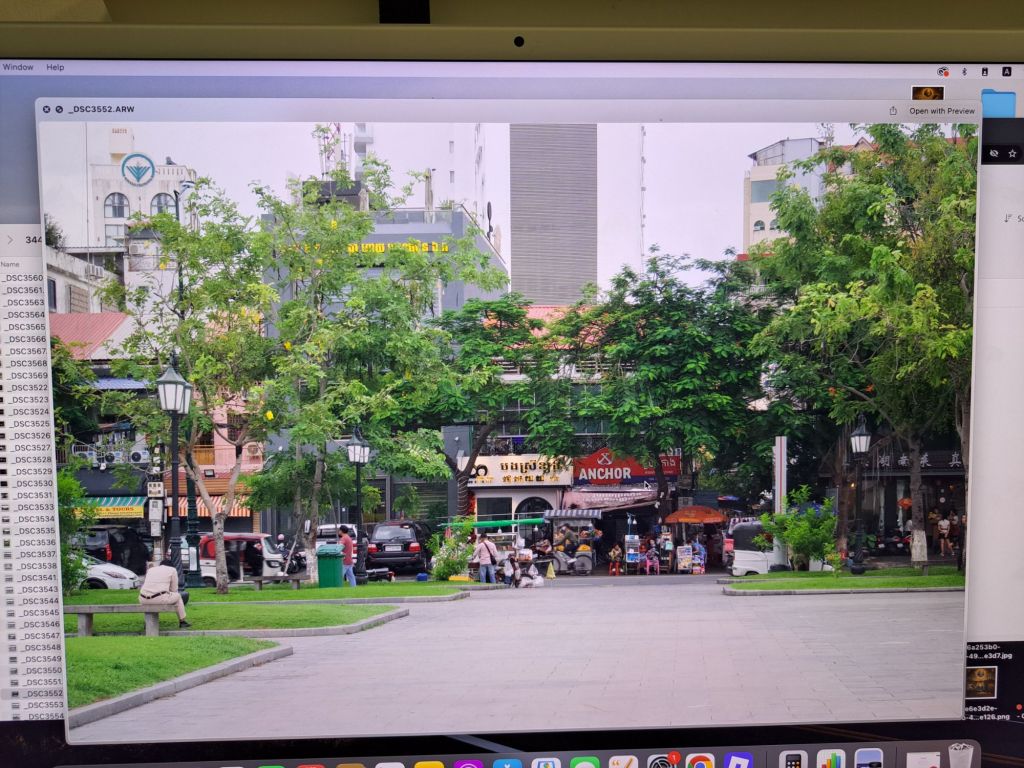This screenshot has height=768, width=1024.
Task: Click the Numbers chart icon in Dock
Action: (x=830, y=759)
